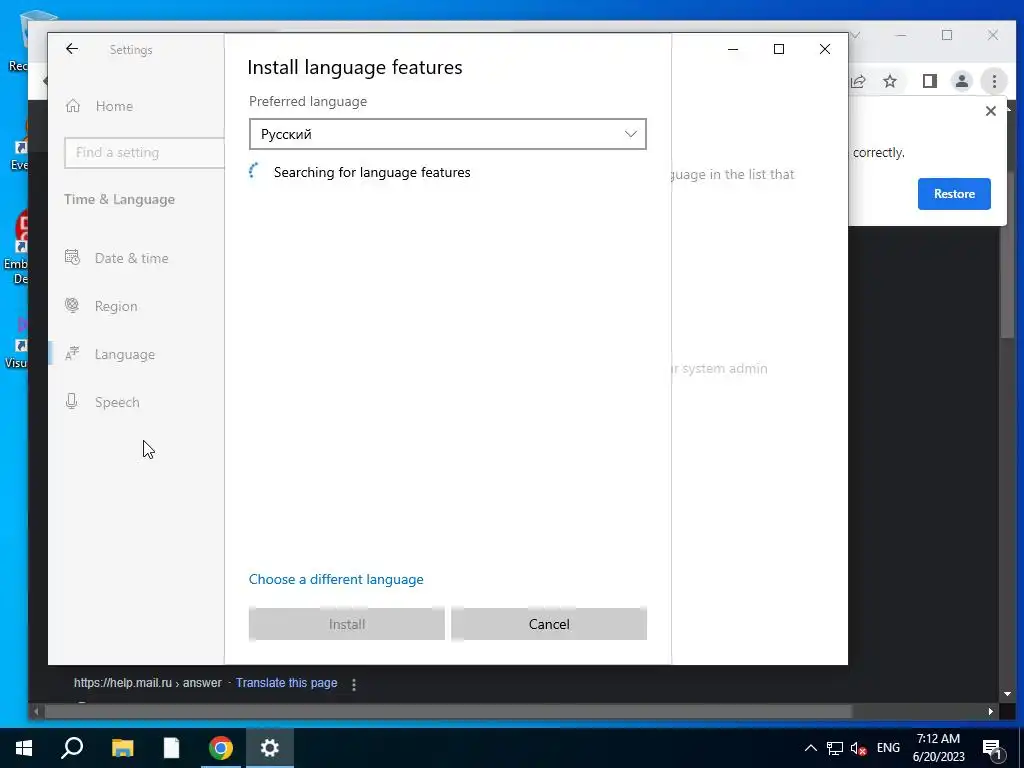Screen dimensions: 1024x768
Task: Click the Install button
Action: point(347,624)
